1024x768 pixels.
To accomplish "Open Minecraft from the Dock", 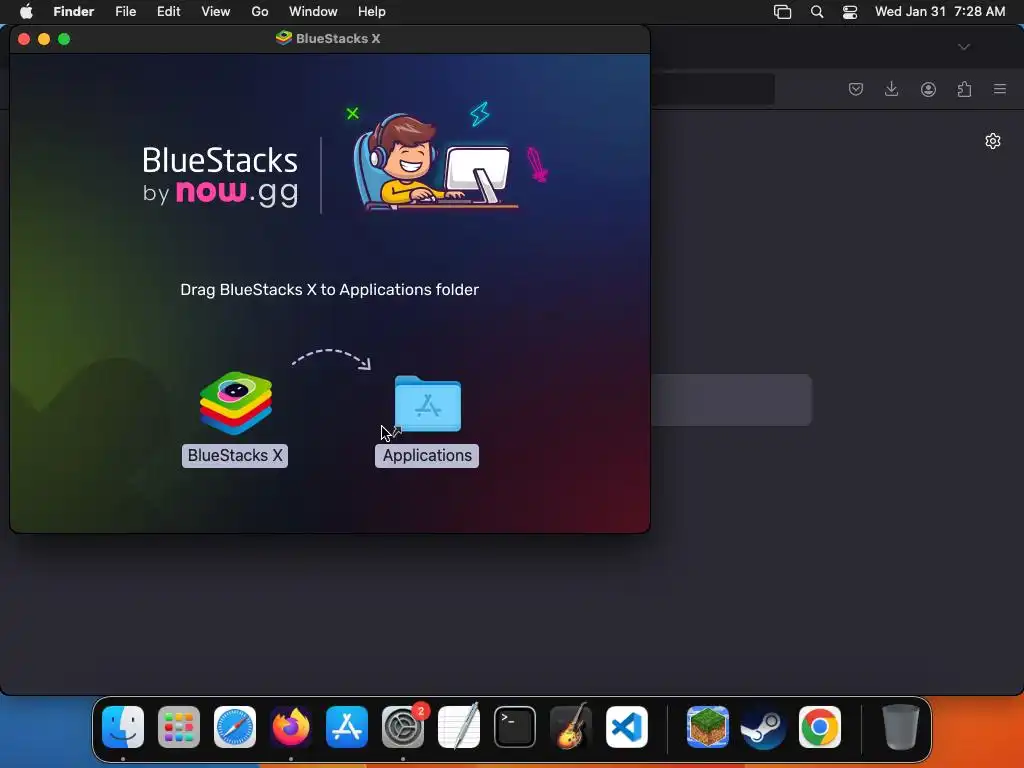I will pos(708,727).
